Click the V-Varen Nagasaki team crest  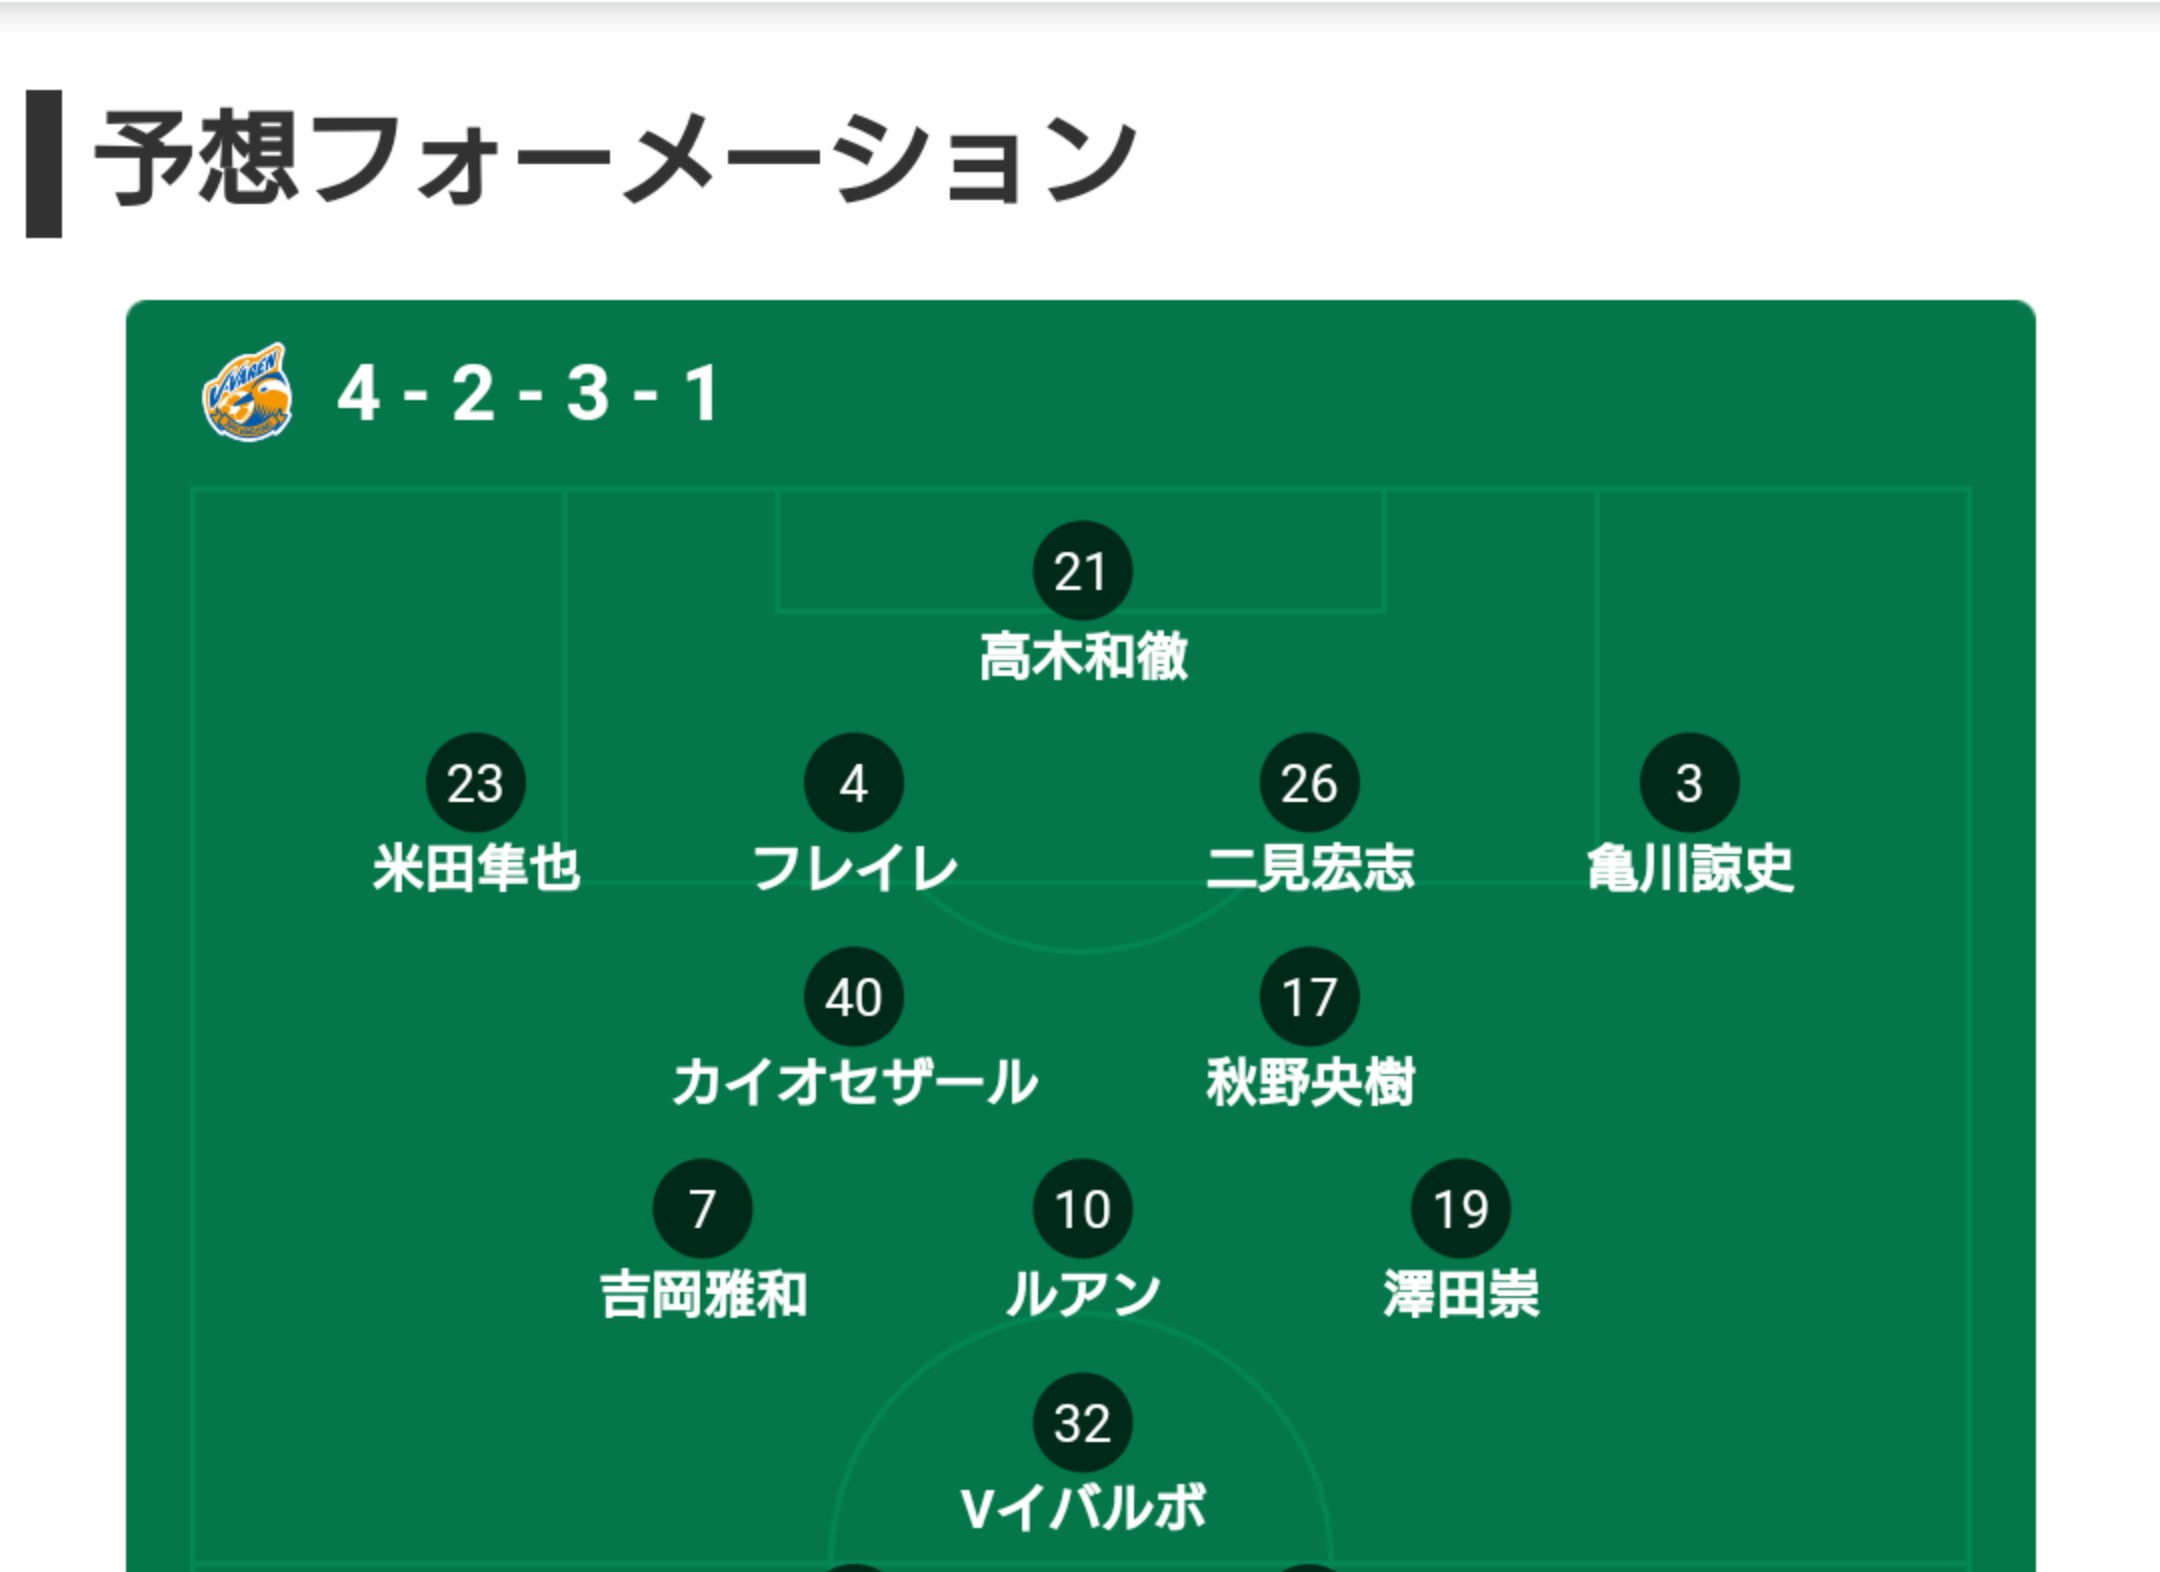(247, 392)
